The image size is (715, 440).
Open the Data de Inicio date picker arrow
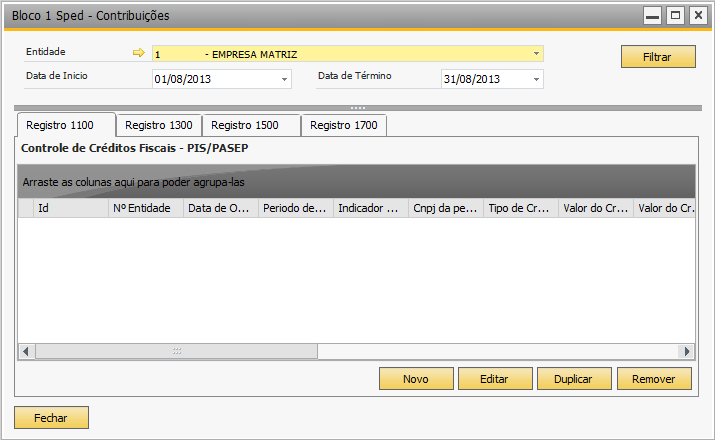[x=285, y=79]
